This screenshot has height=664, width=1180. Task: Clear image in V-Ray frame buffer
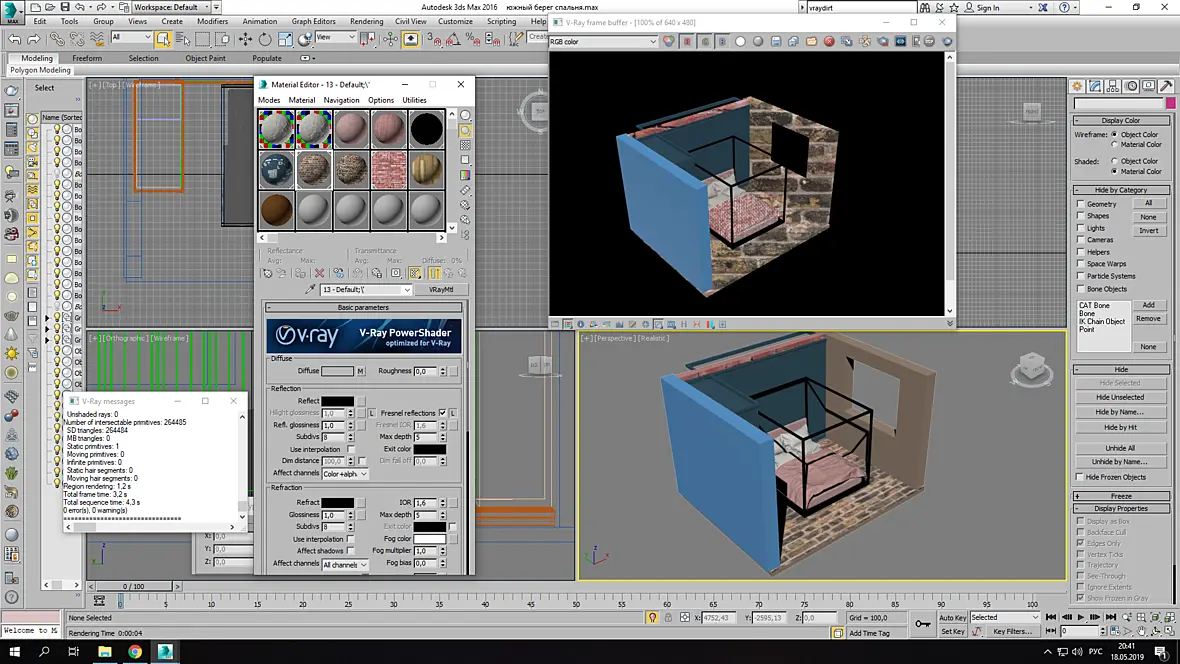[829, 41]
